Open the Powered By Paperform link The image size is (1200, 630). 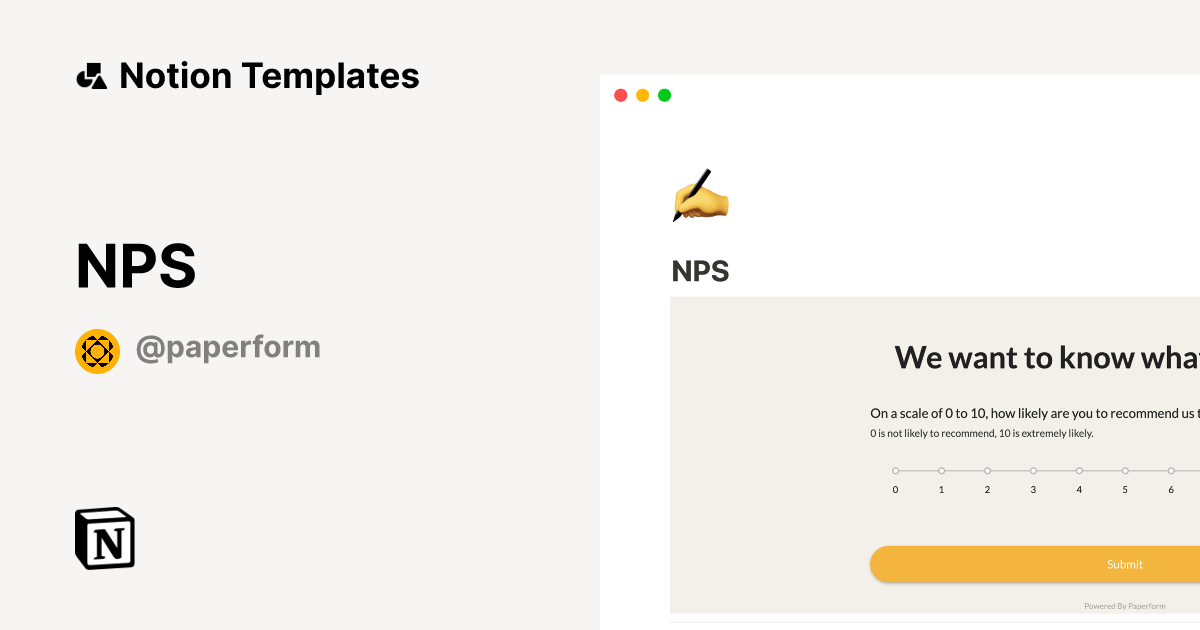1125,605
